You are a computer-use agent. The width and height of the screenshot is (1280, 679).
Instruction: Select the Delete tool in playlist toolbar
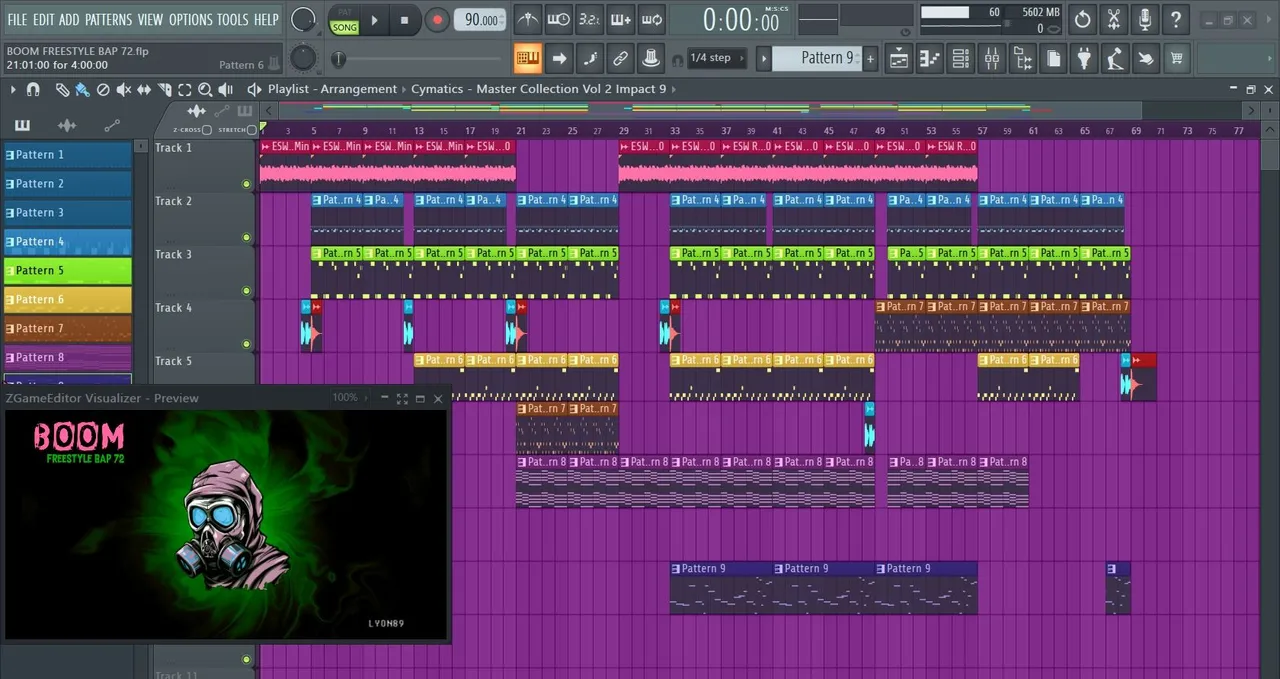pyautogui.click(x=103, y=89)
